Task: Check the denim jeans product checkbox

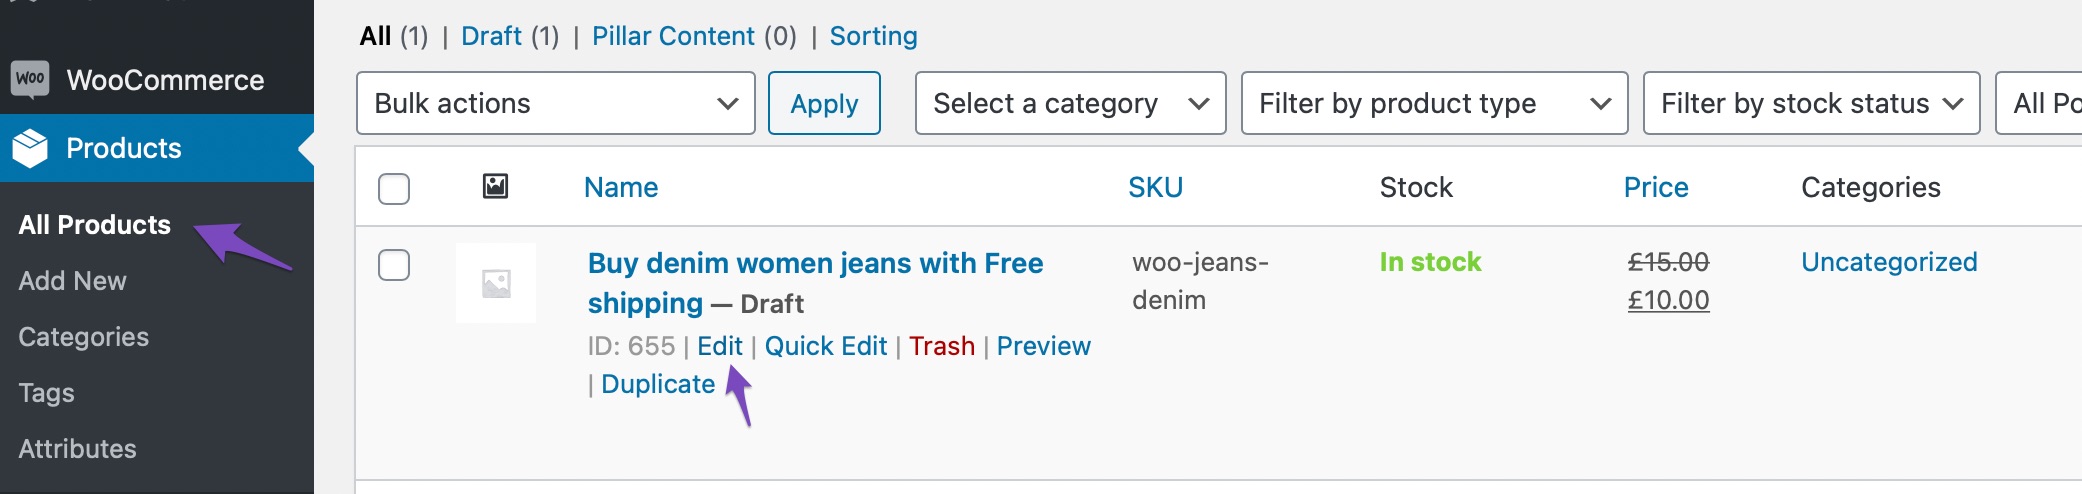Action: click(394, 265)
